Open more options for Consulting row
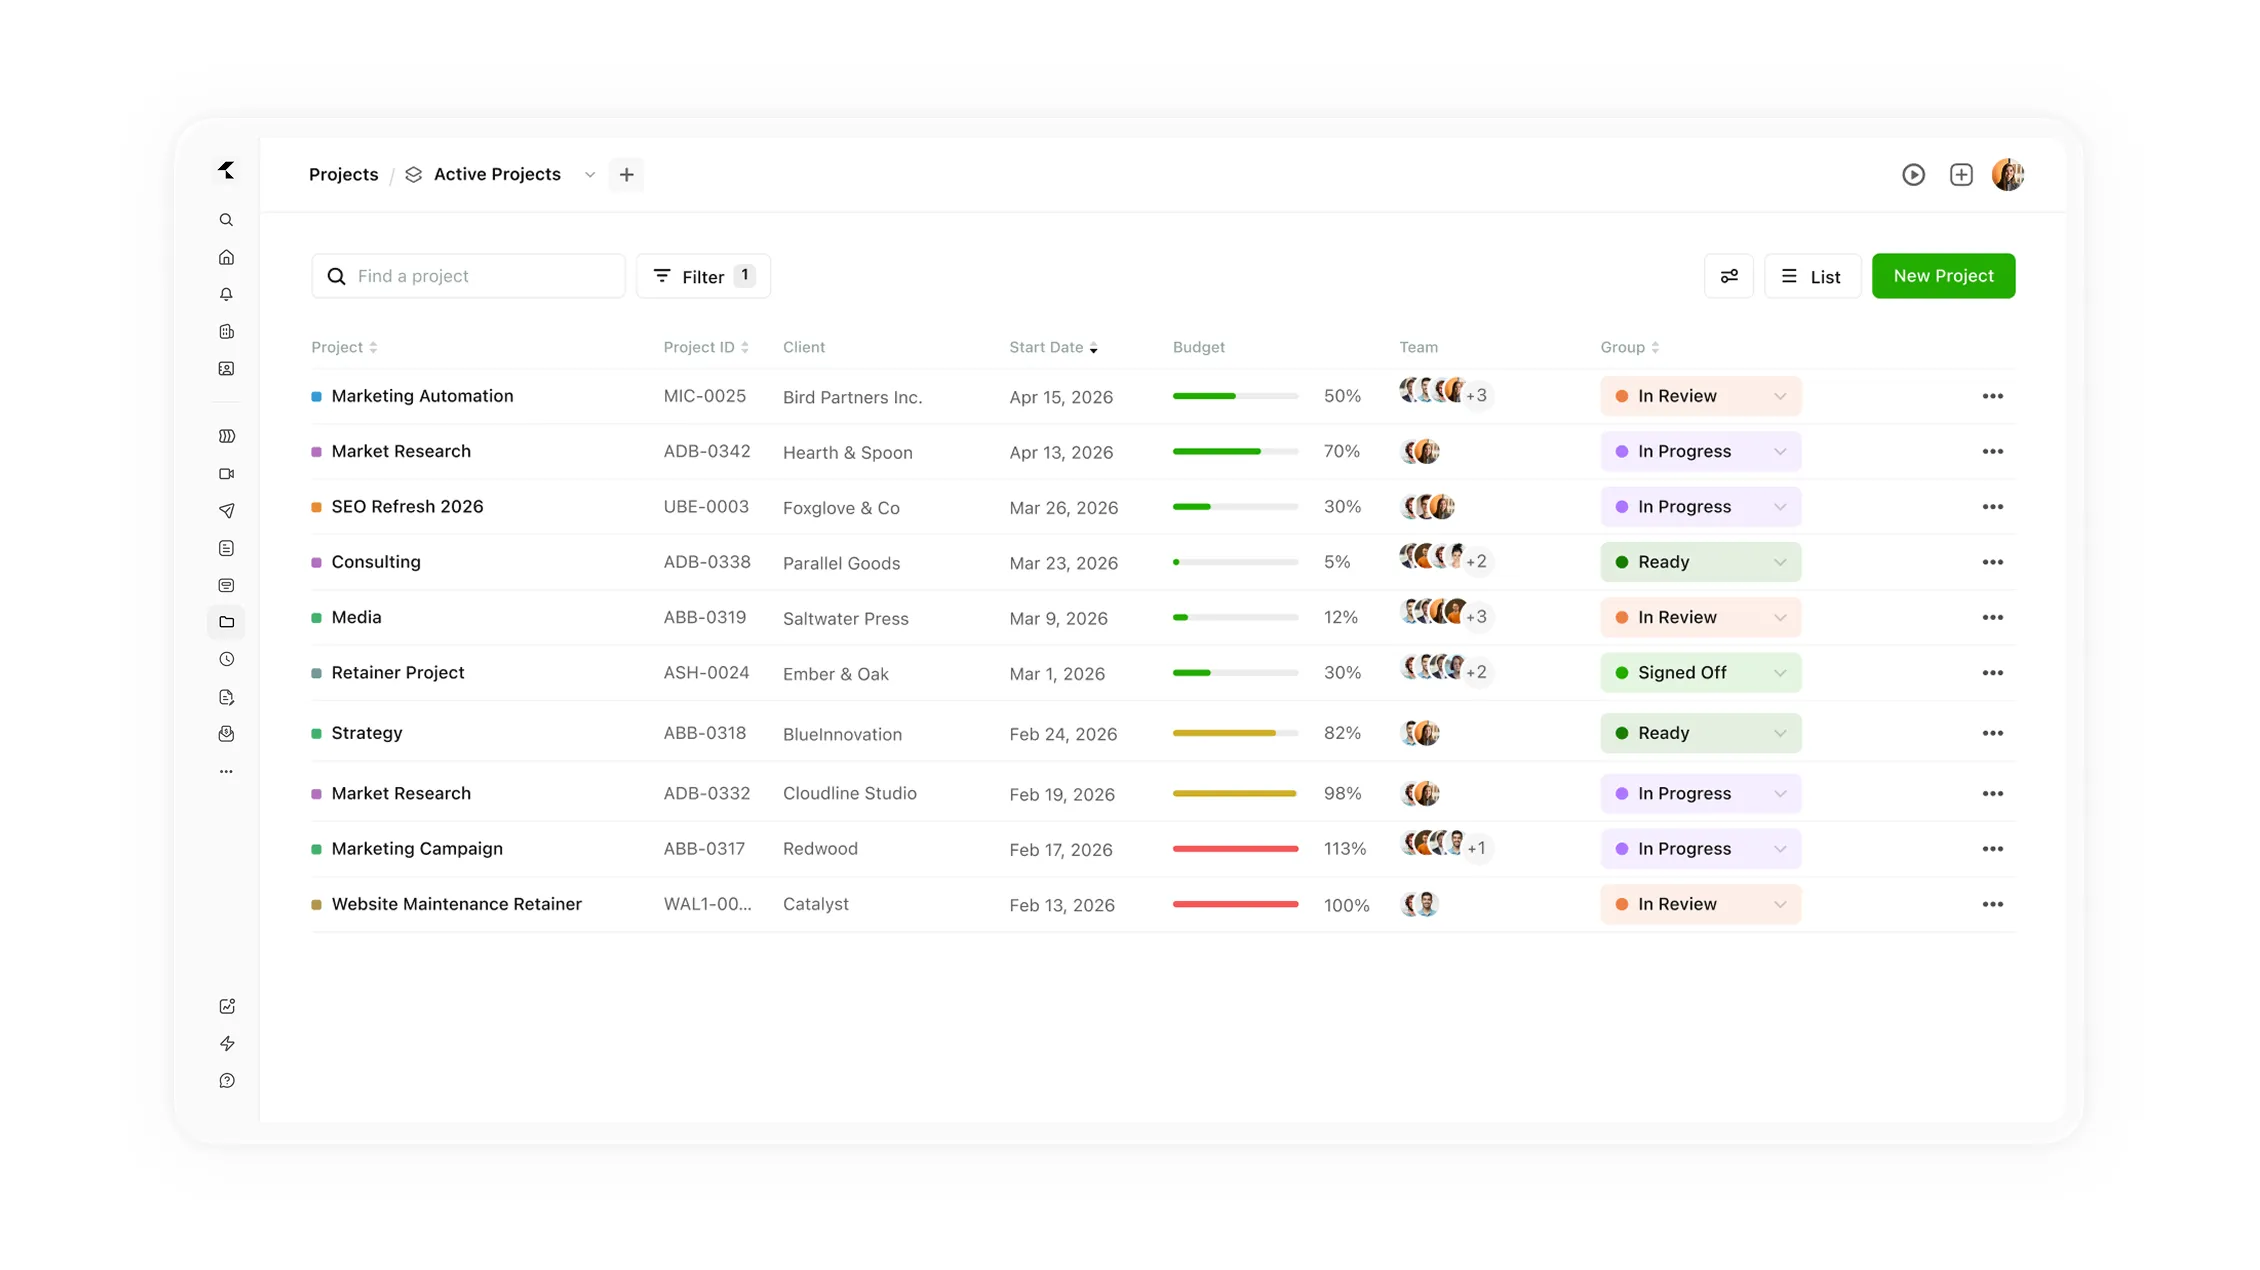Screen dimensions: 2260x1270 click(x=1992, y=562)
